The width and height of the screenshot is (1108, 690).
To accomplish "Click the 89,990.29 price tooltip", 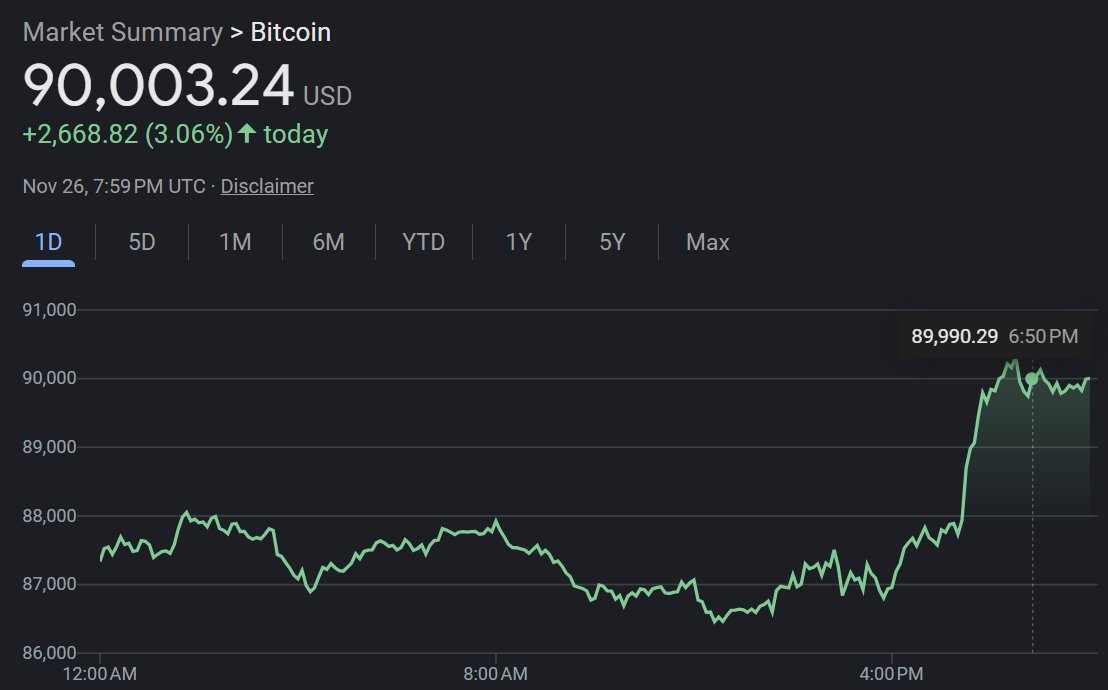I will [994, 336].
